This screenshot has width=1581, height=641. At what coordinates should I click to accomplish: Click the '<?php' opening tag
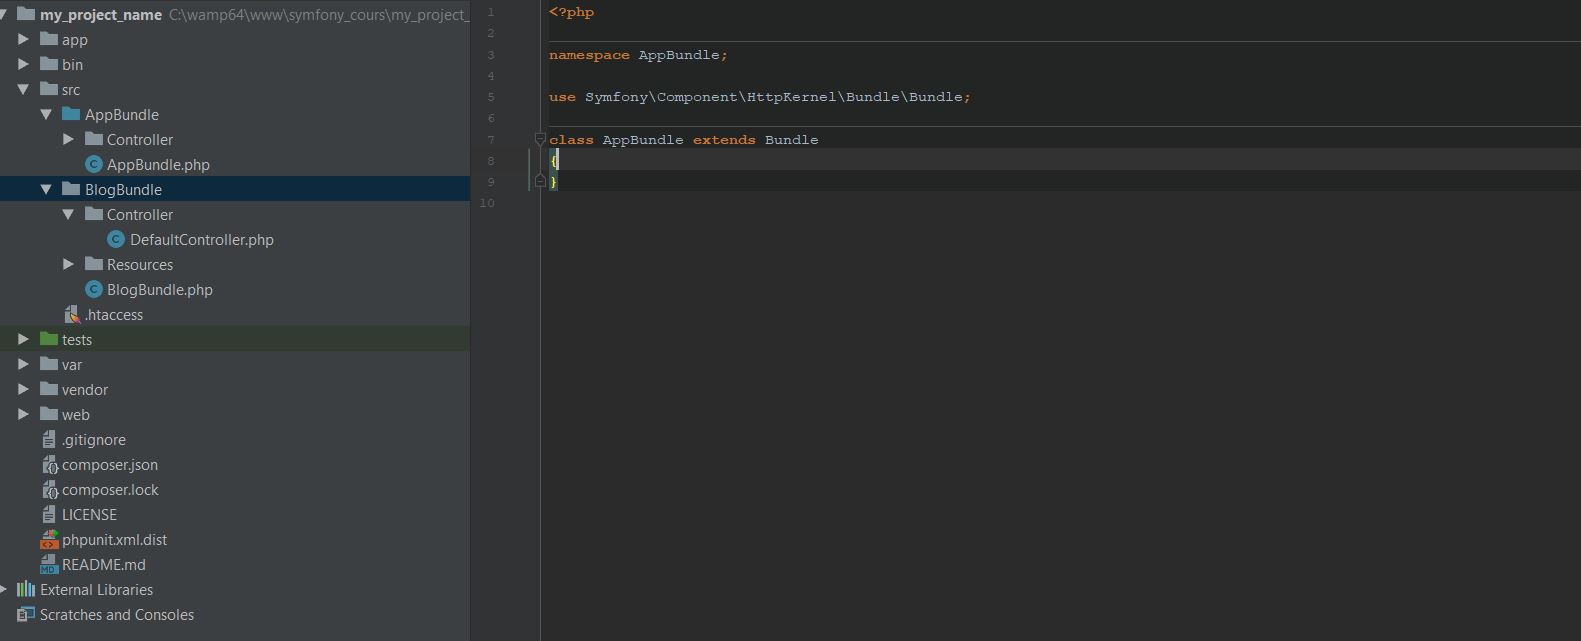(571, 12)
